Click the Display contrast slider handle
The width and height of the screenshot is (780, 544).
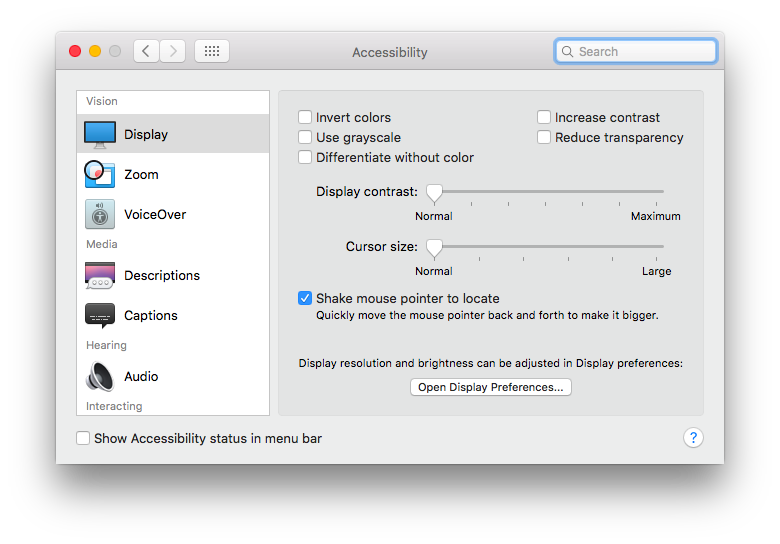click(434, 192)
